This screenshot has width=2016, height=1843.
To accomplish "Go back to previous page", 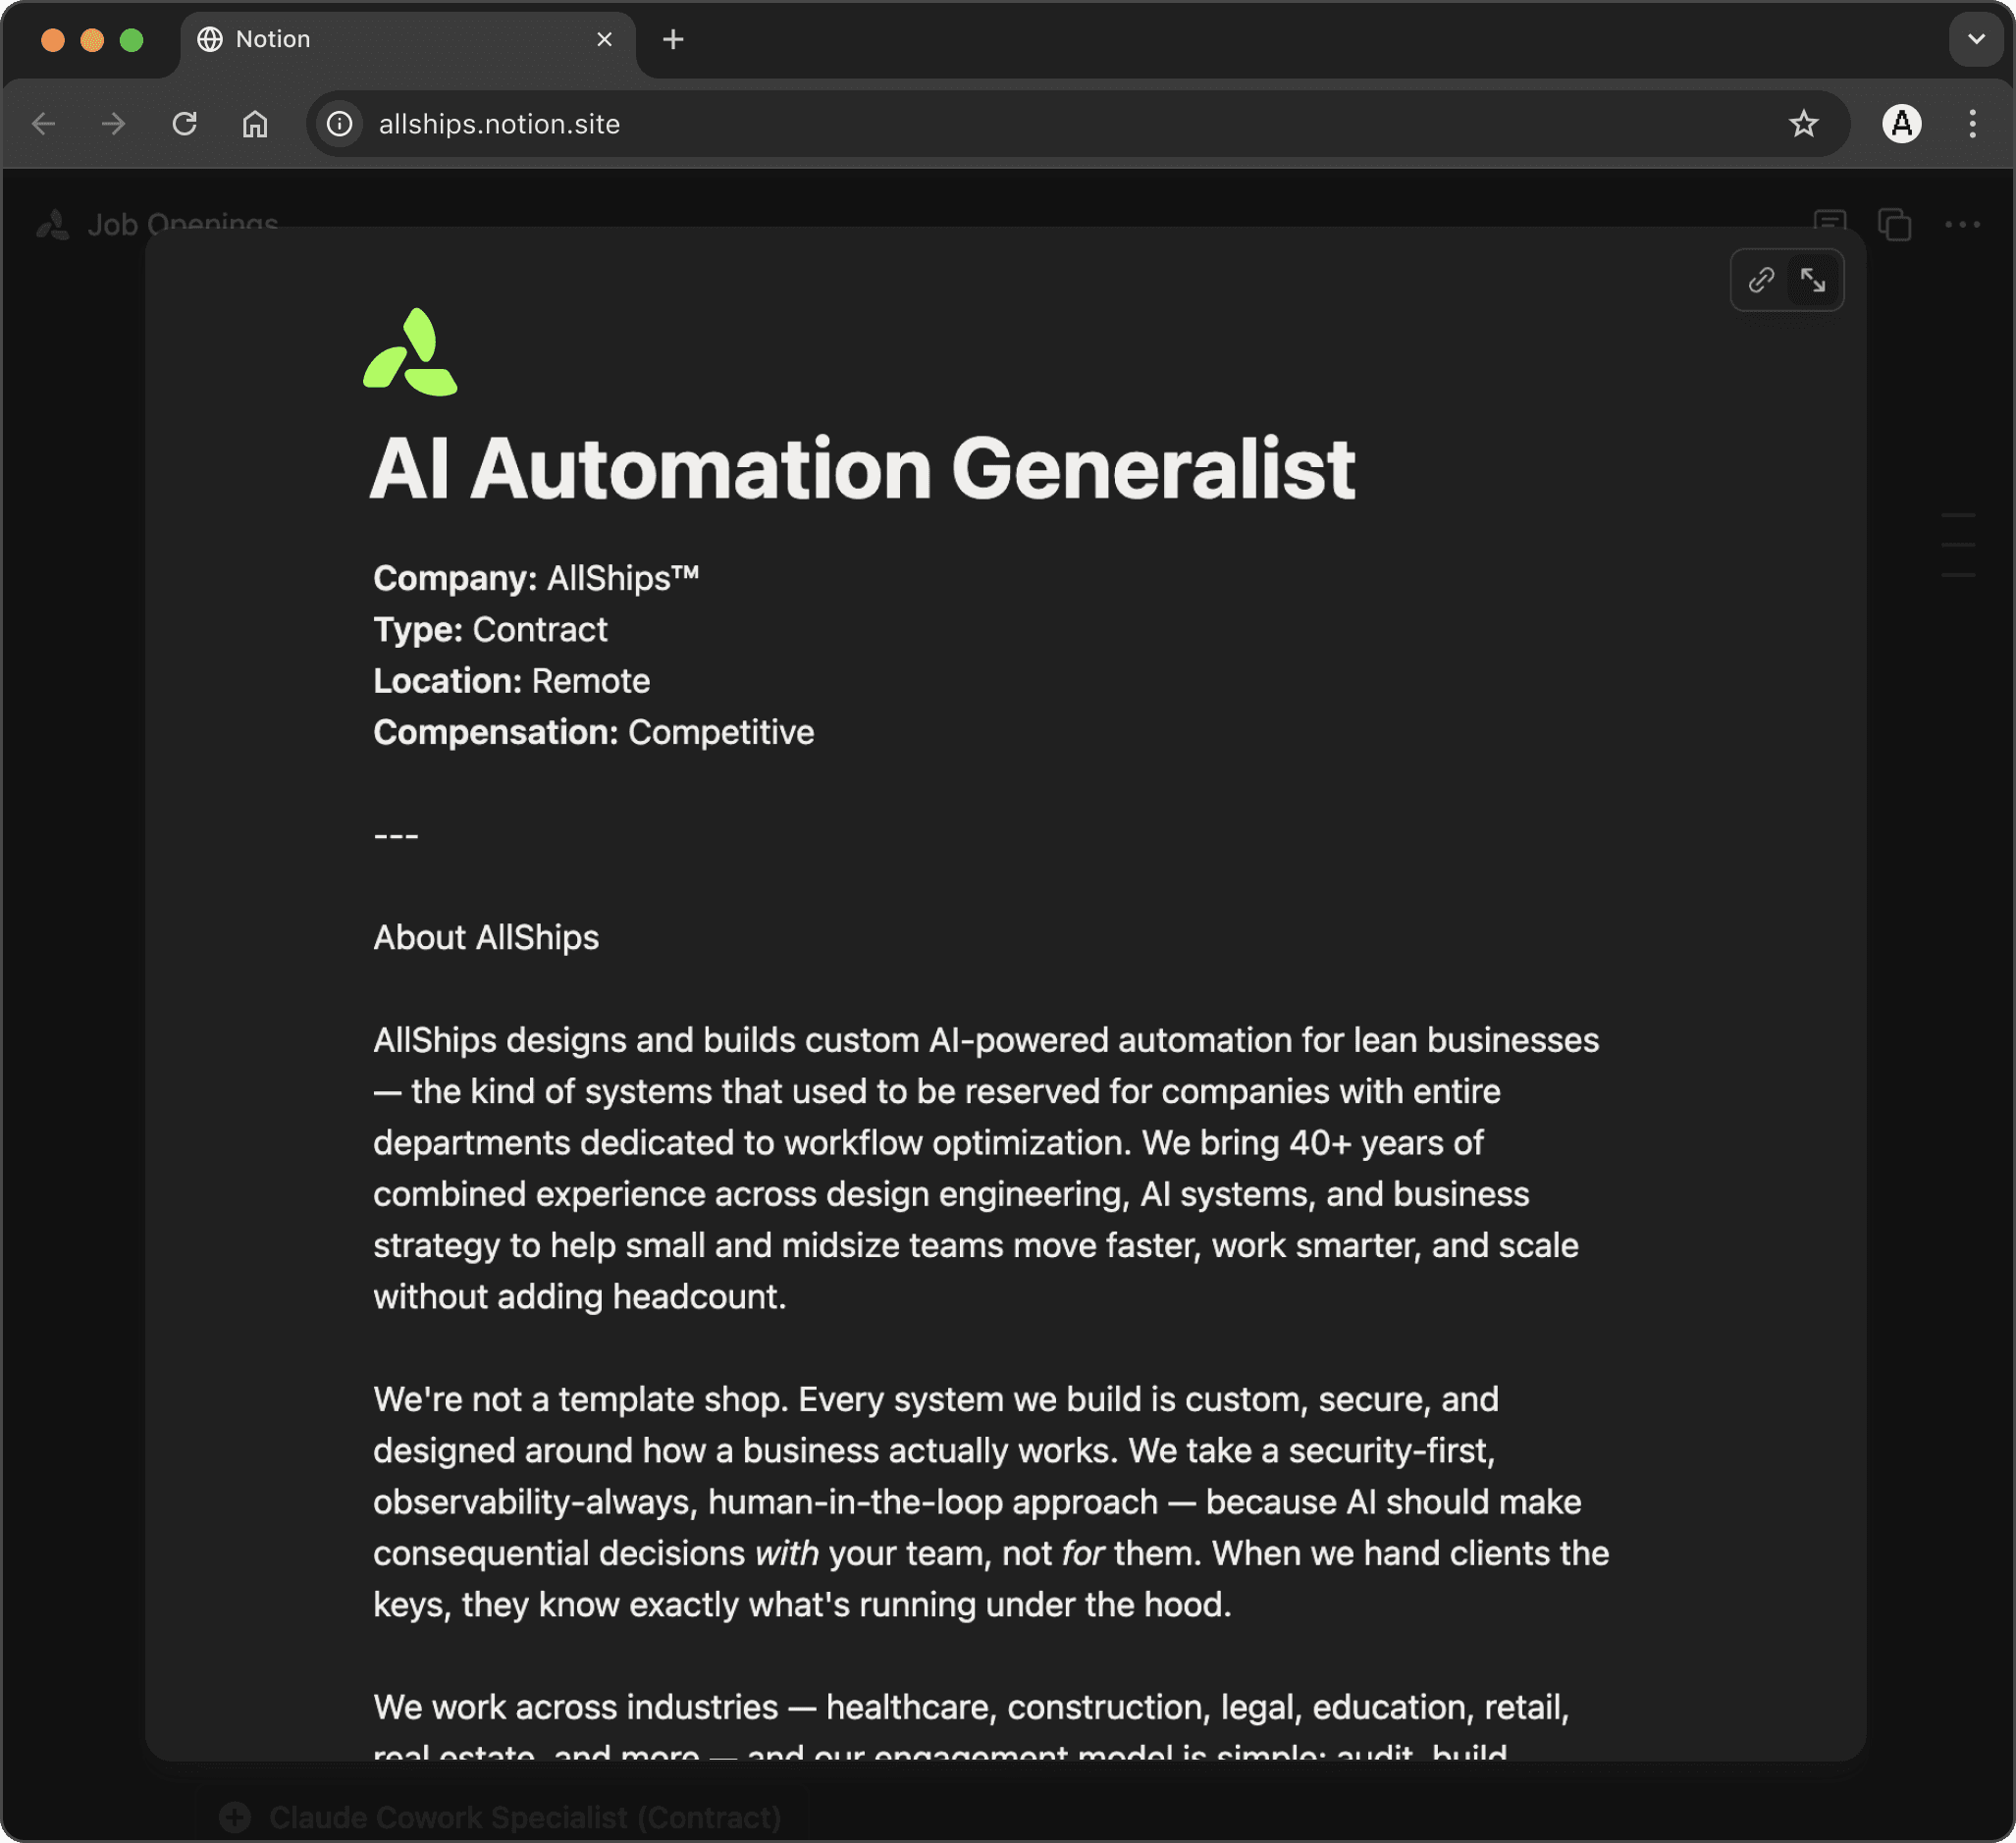I will point(44,124).
